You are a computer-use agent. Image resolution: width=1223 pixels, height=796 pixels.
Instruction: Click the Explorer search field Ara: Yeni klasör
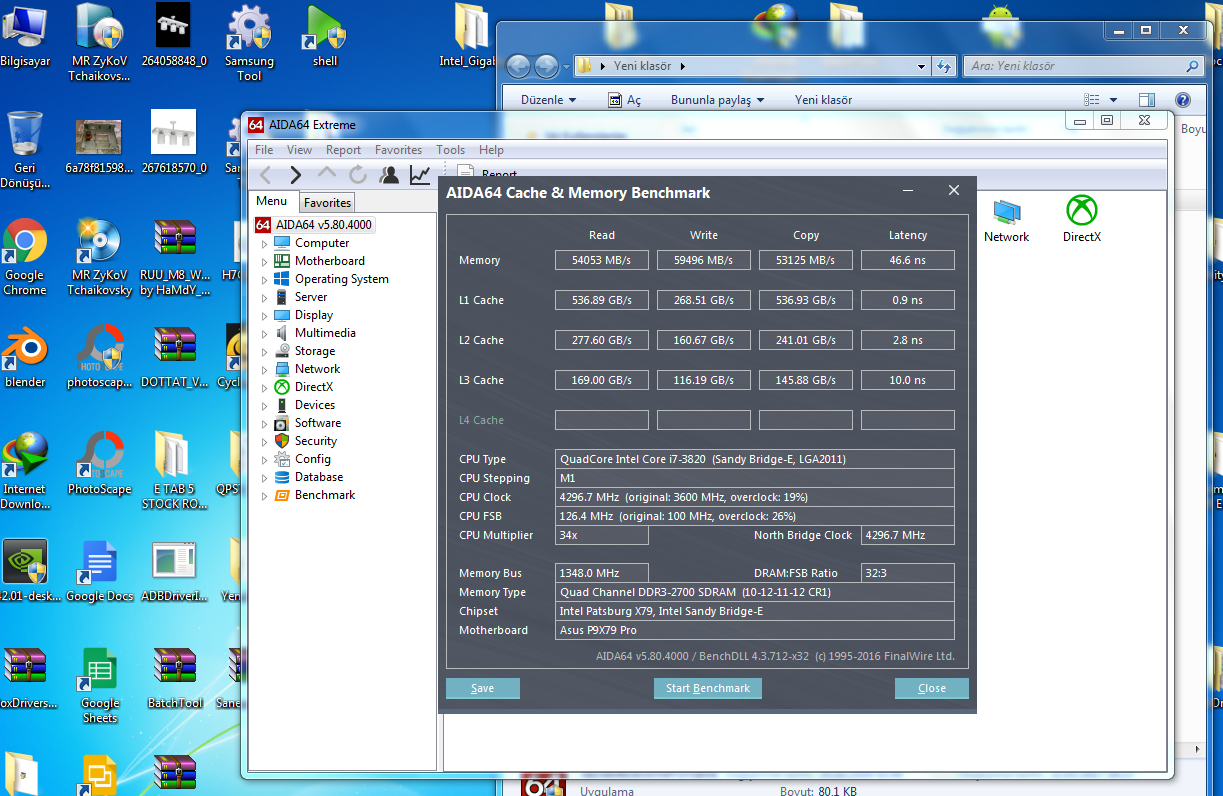pos(1082,66)
